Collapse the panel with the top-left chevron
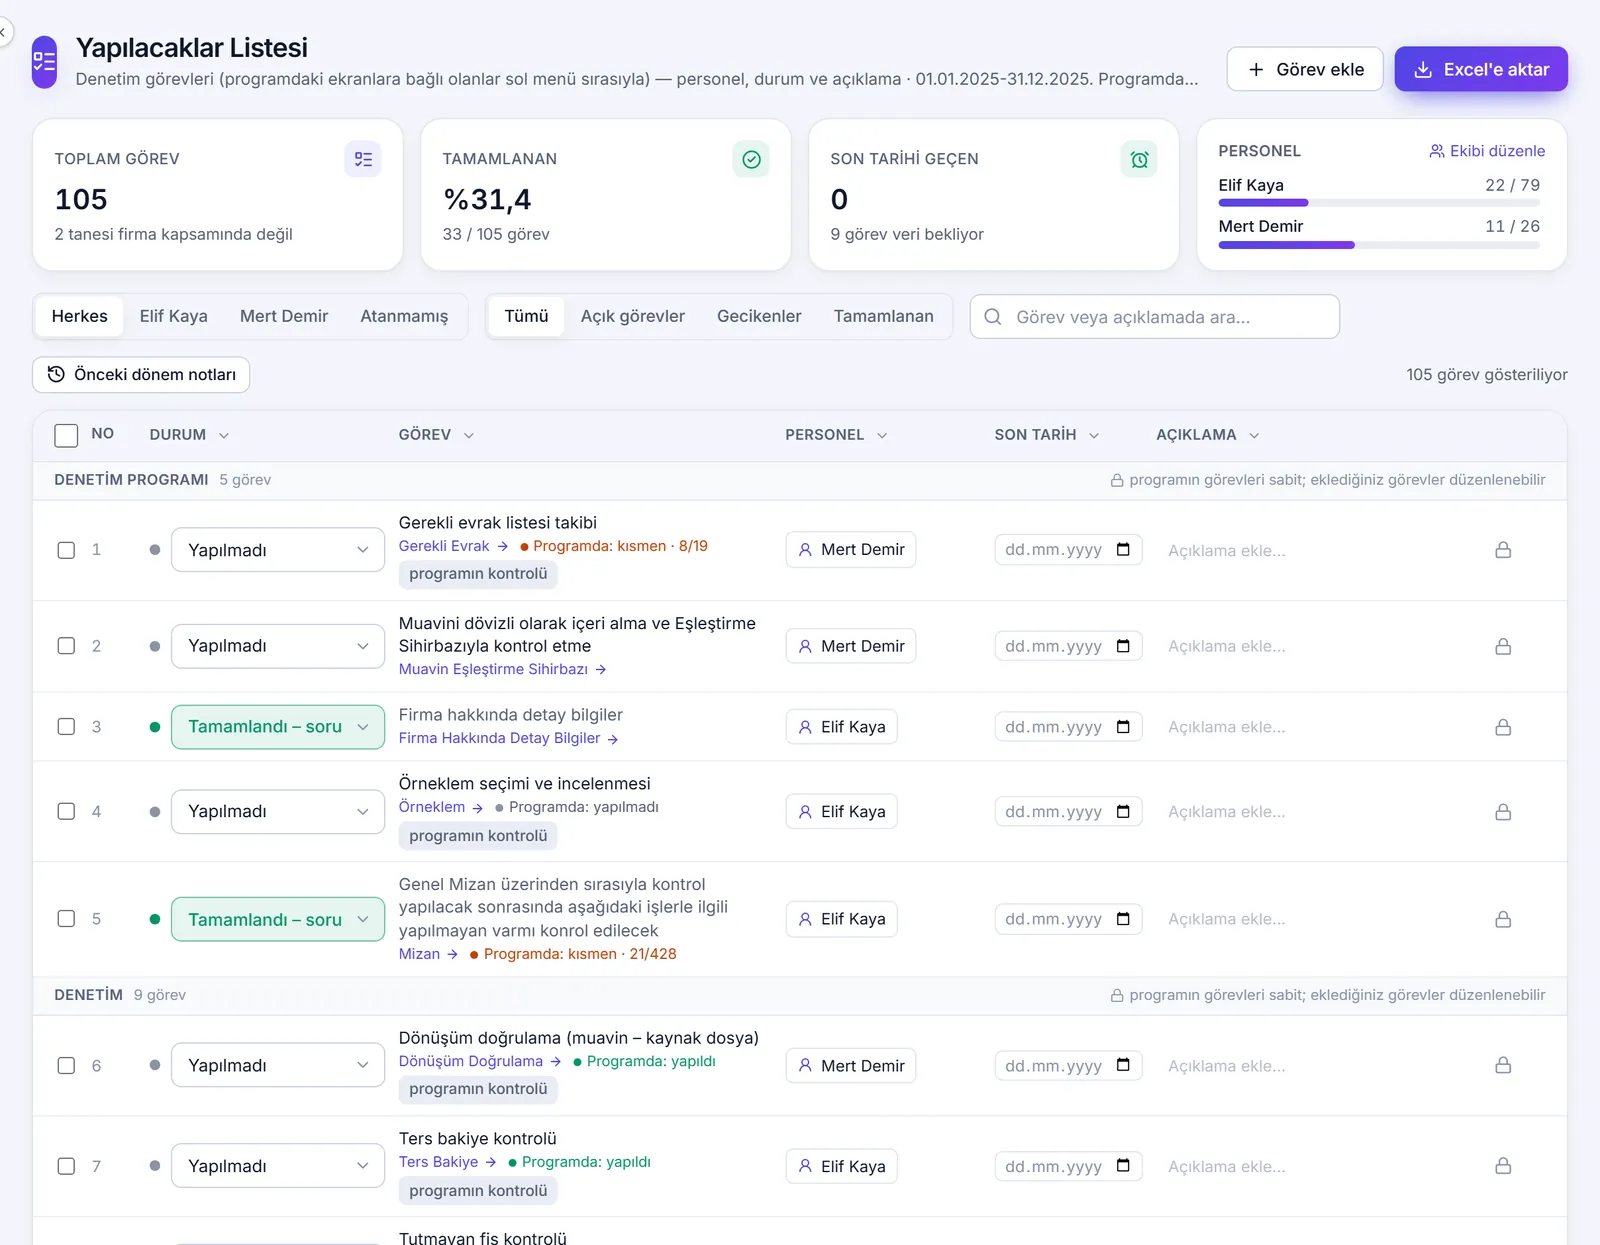This screenshot has width=1600, height=1245. point(3,32)
